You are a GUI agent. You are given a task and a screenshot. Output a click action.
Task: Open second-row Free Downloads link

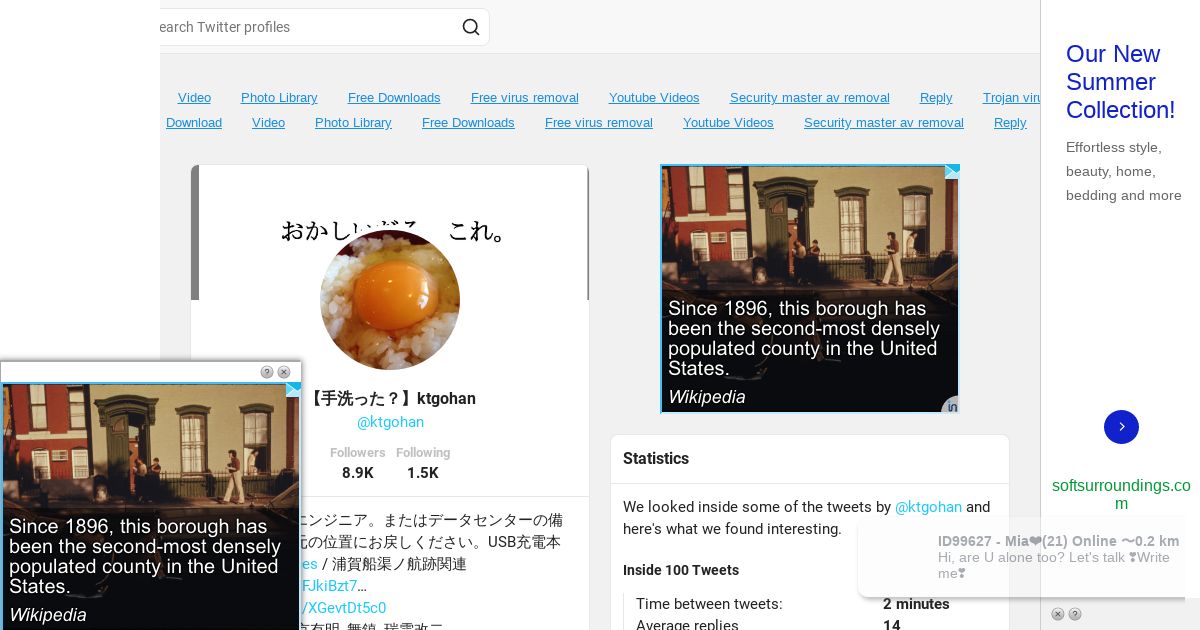point(468,123)
